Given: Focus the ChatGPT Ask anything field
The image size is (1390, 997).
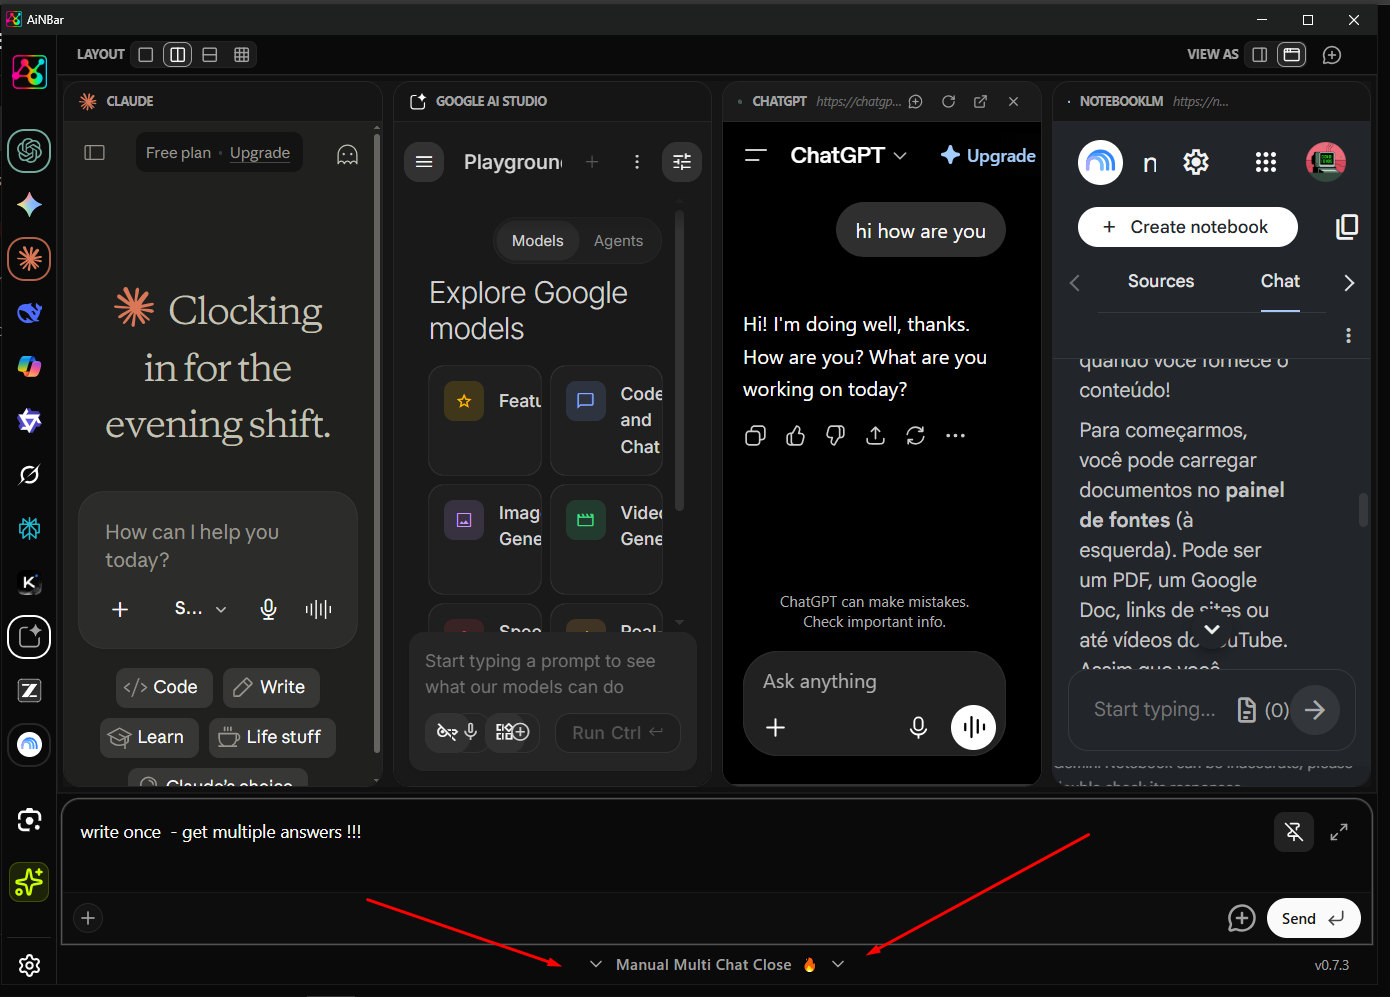Looking at the screenshot, I should tap(875, 682).
